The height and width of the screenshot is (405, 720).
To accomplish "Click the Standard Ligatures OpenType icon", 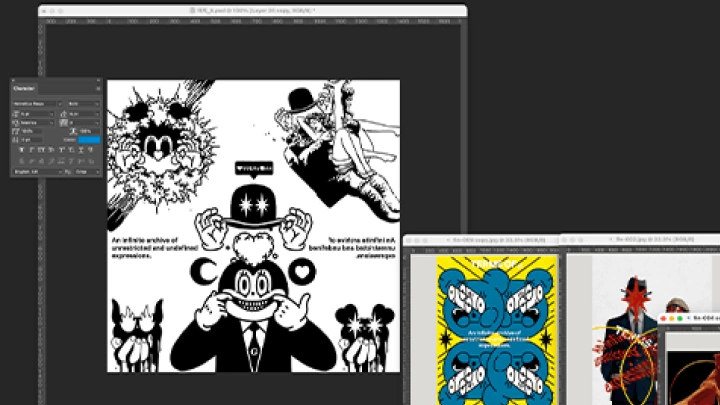I will tap(21, 161).
